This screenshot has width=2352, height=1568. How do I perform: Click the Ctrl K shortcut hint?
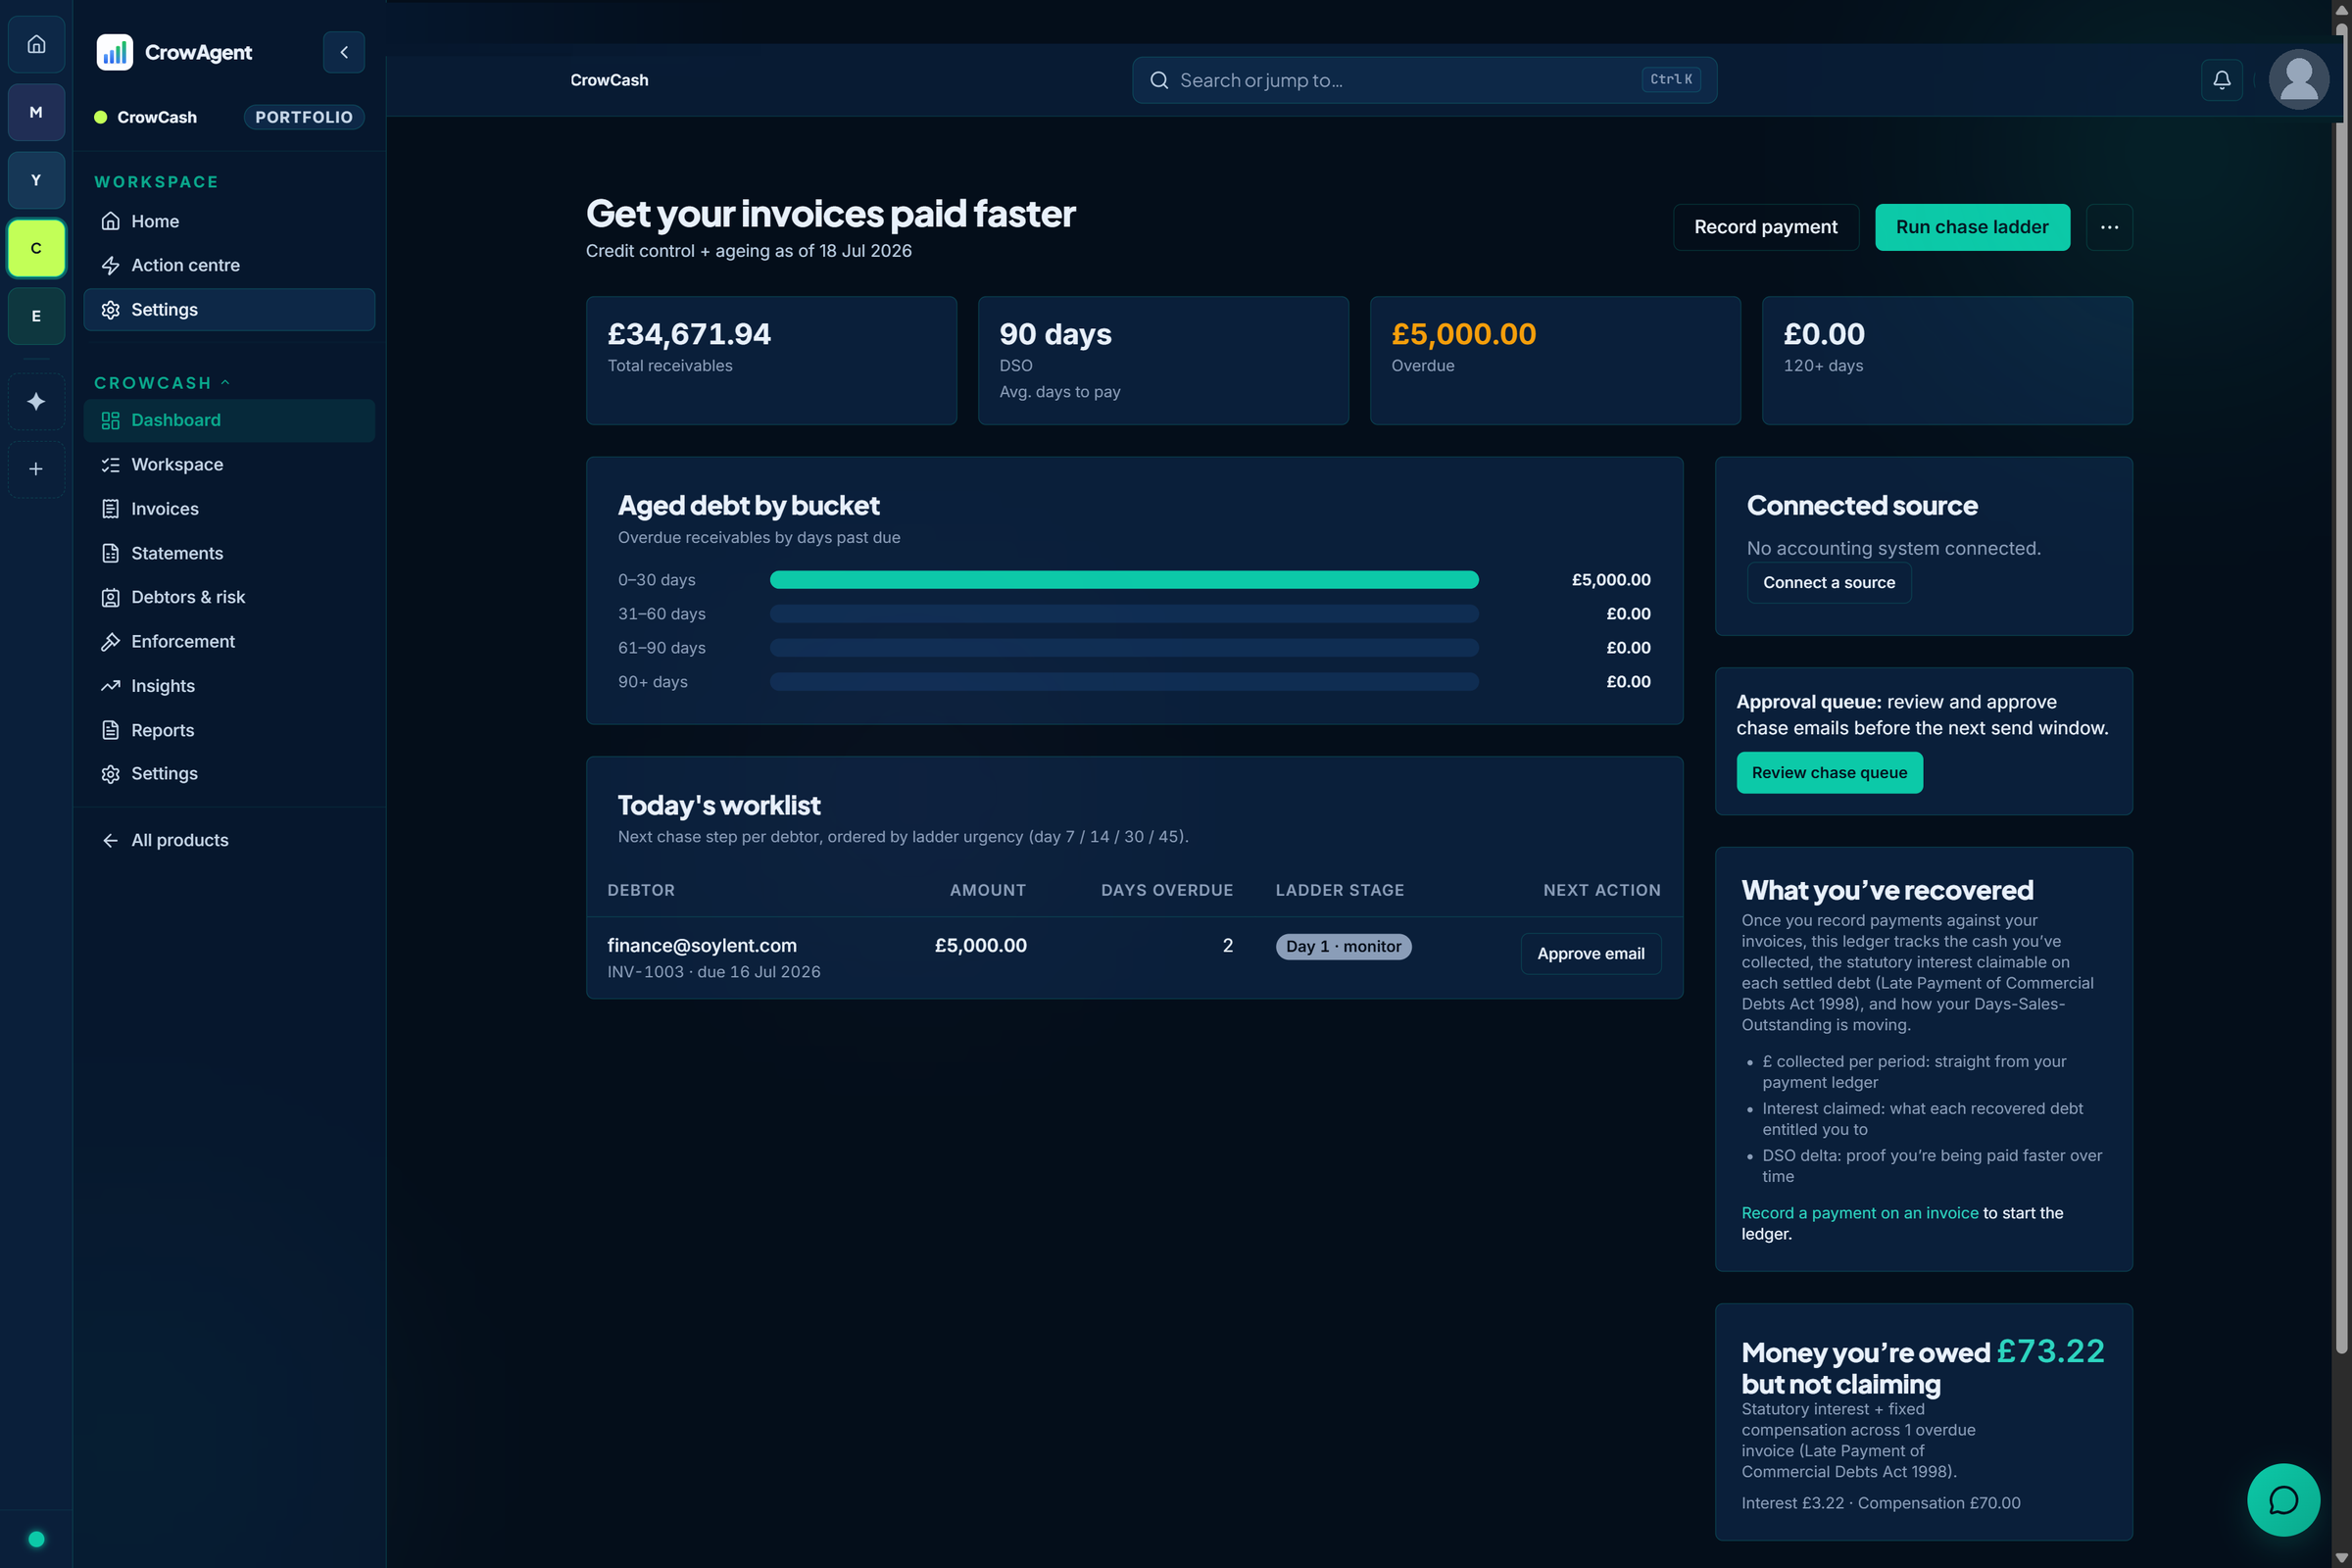1671,80
